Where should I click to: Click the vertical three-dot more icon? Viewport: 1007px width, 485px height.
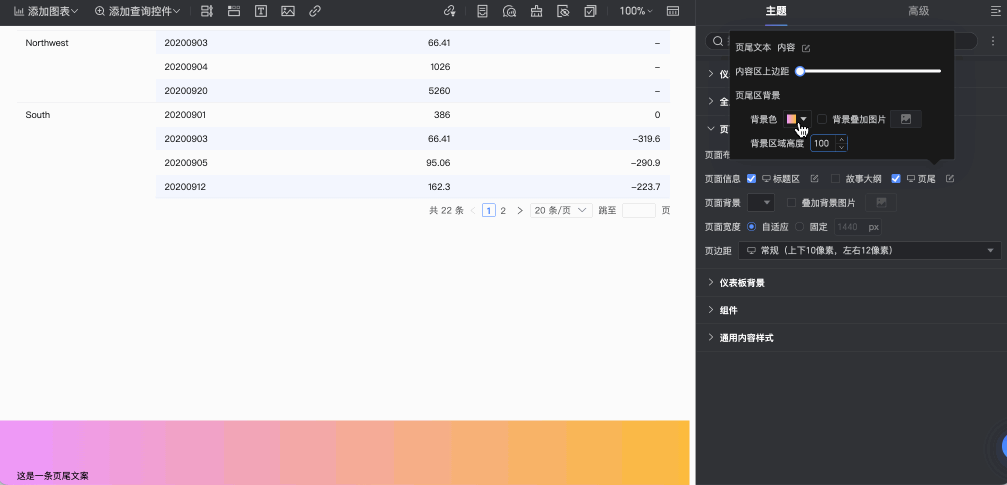993,41
